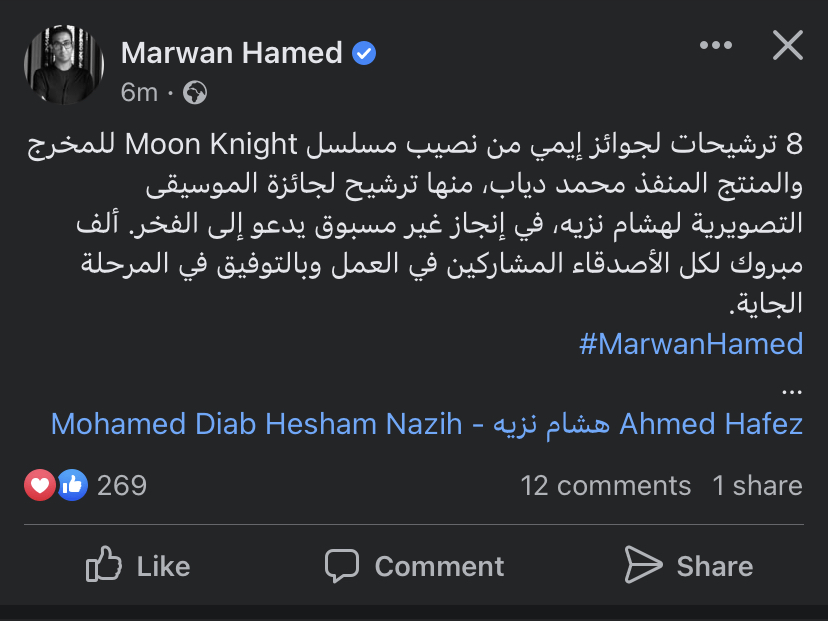The image size is (828, 621).
Task: Toggle Like on this post
Action: pos(138,566)
